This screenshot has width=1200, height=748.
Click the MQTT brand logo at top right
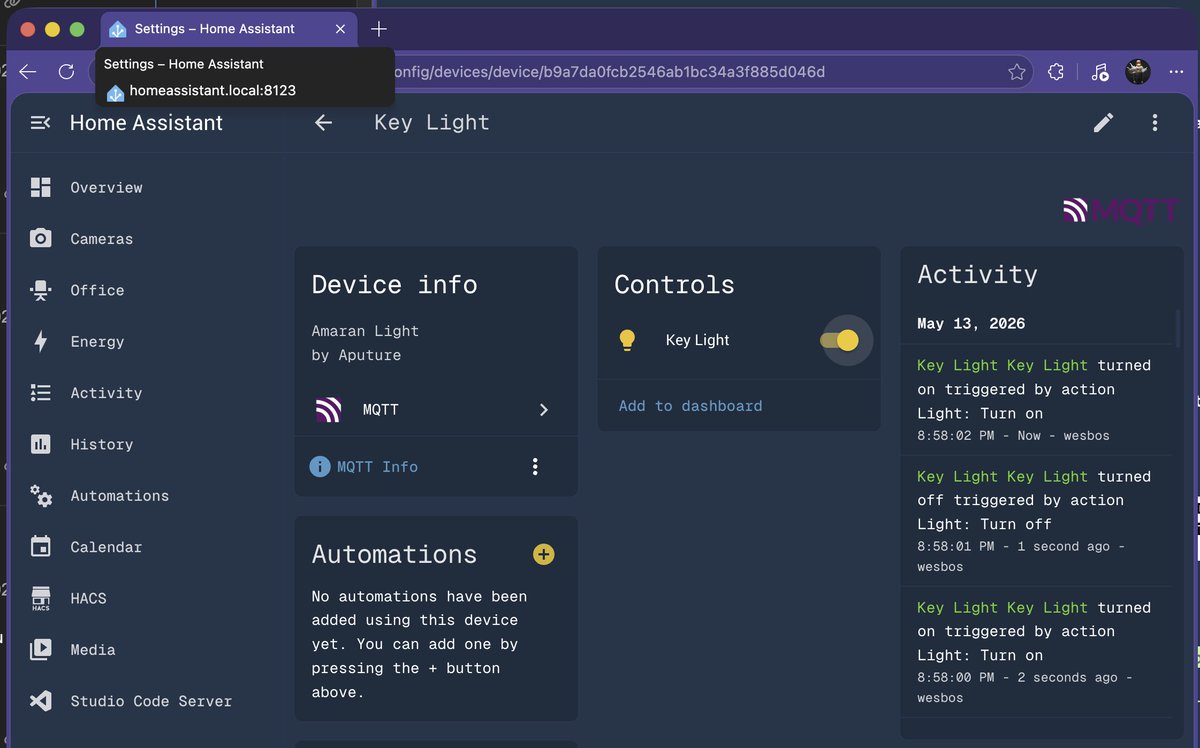pos(1122,210)
